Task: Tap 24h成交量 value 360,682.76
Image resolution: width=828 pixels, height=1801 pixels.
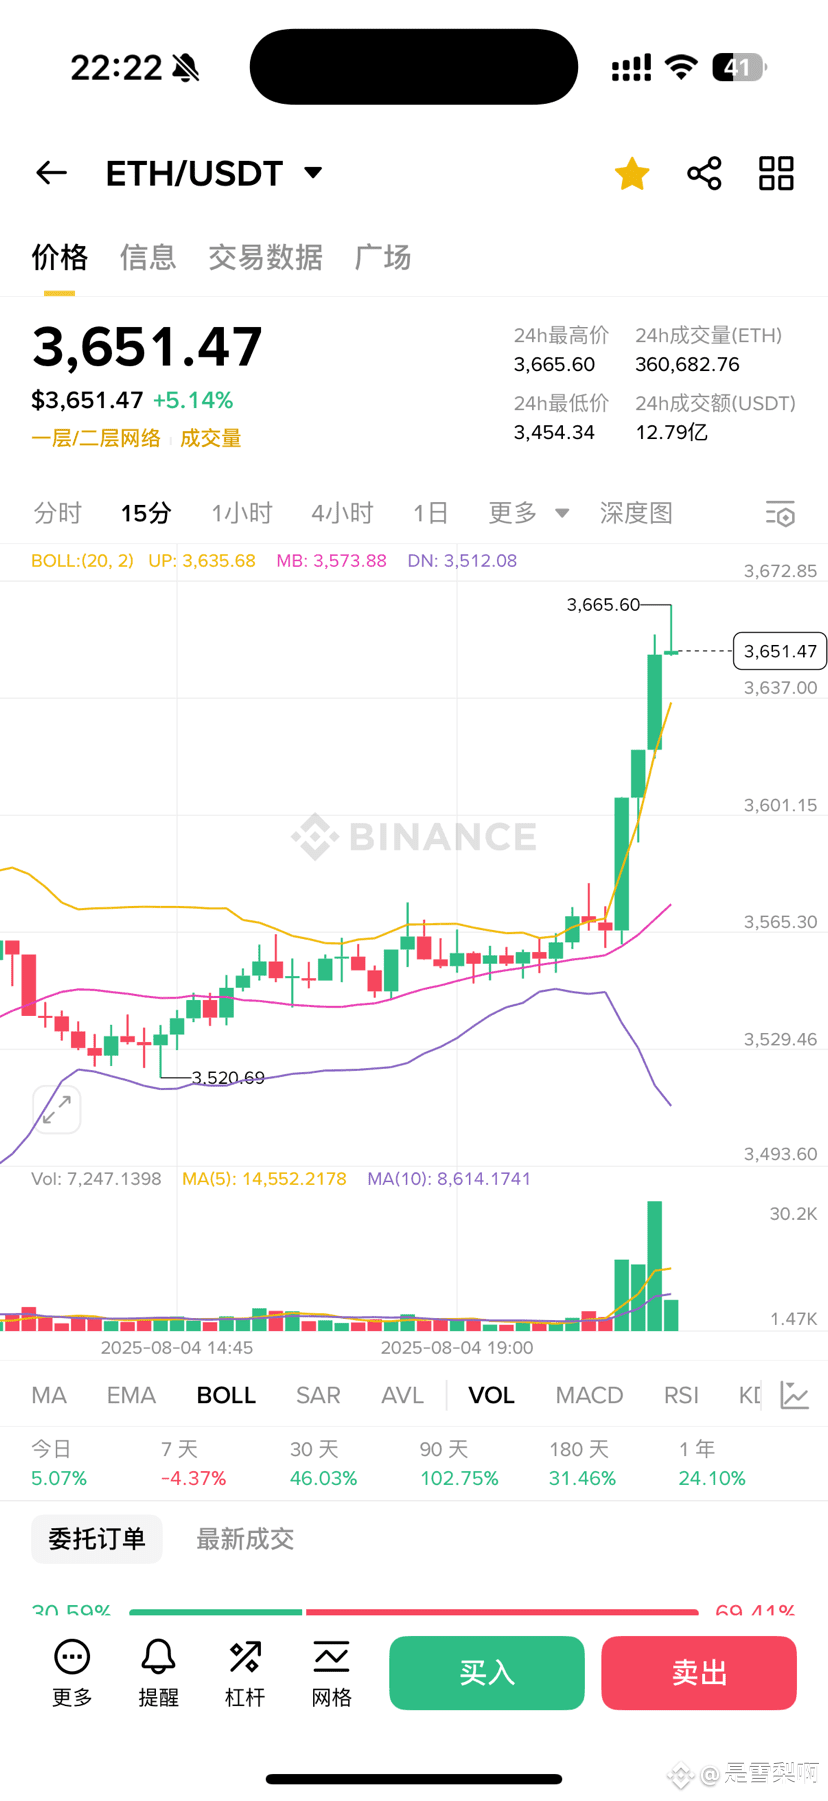Action: coord(687,365)
